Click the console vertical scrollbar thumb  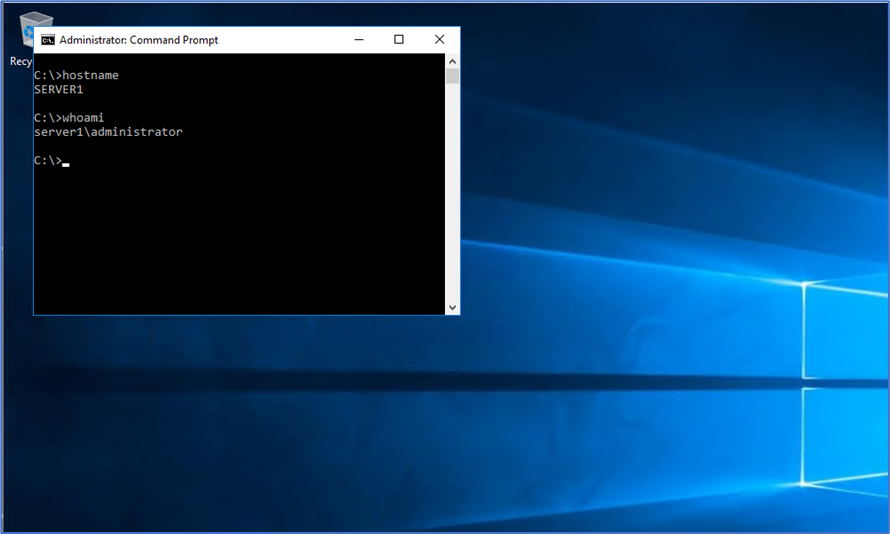click(x=452, y=76)
